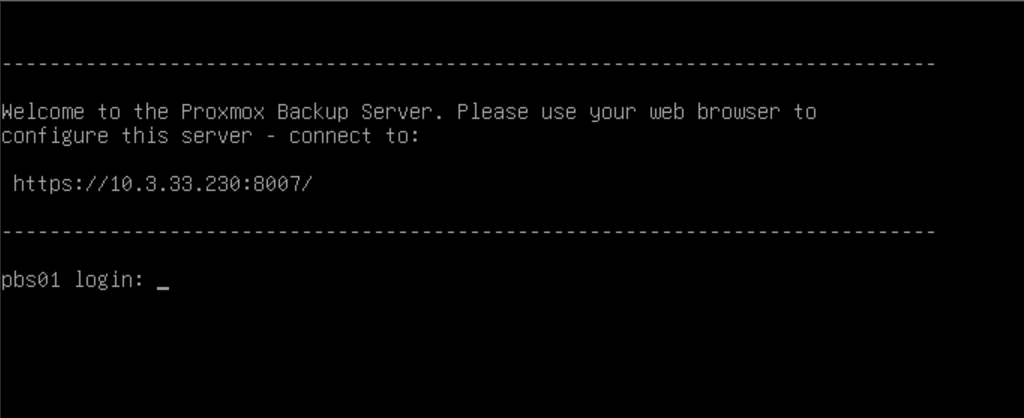The height and width of the screenshot is (418, 1024).
Task: Click the top dashed separator line
Action: coord(468,65)
